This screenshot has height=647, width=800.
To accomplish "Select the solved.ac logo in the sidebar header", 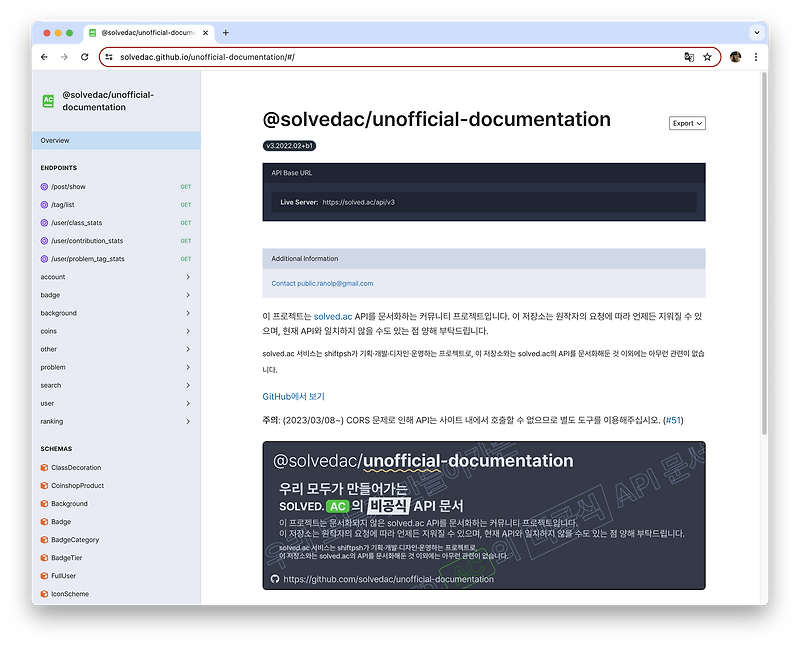I will tap(47, 100).
